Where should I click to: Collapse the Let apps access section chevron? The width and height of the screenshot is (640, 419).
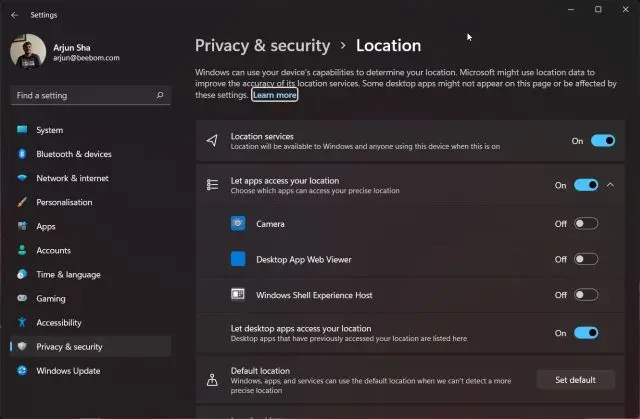coord(610,185)
